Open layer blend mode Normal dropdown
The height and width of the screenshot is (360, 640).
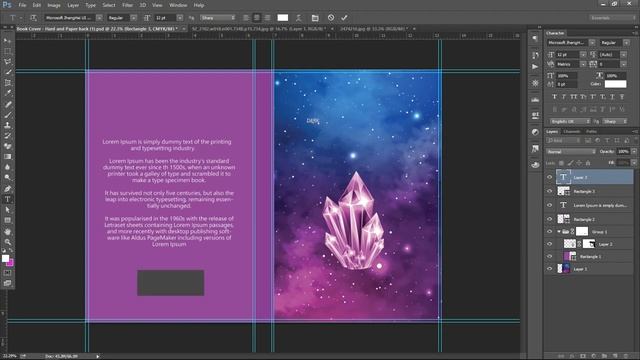[571, 151]
